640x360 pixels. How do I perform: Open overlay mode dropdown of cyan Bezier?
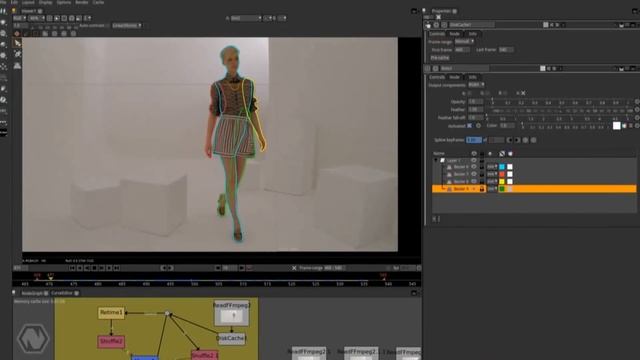pyautogui.click(x=492, y=167)
